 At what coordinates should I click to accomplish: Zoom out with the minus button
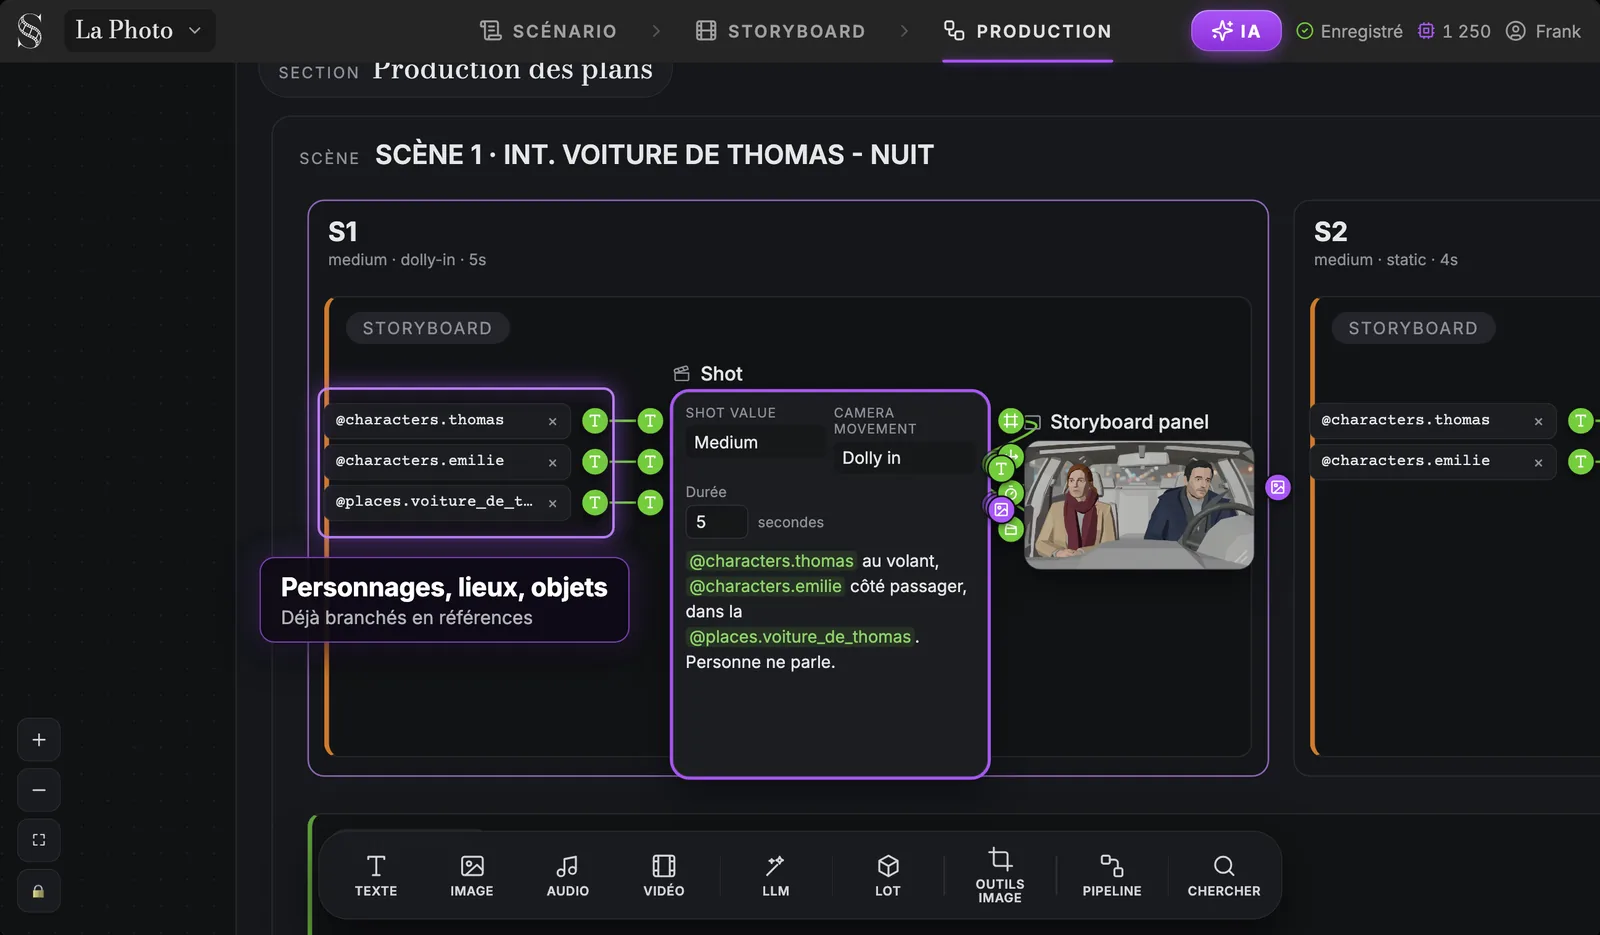[x=39, y=790]
